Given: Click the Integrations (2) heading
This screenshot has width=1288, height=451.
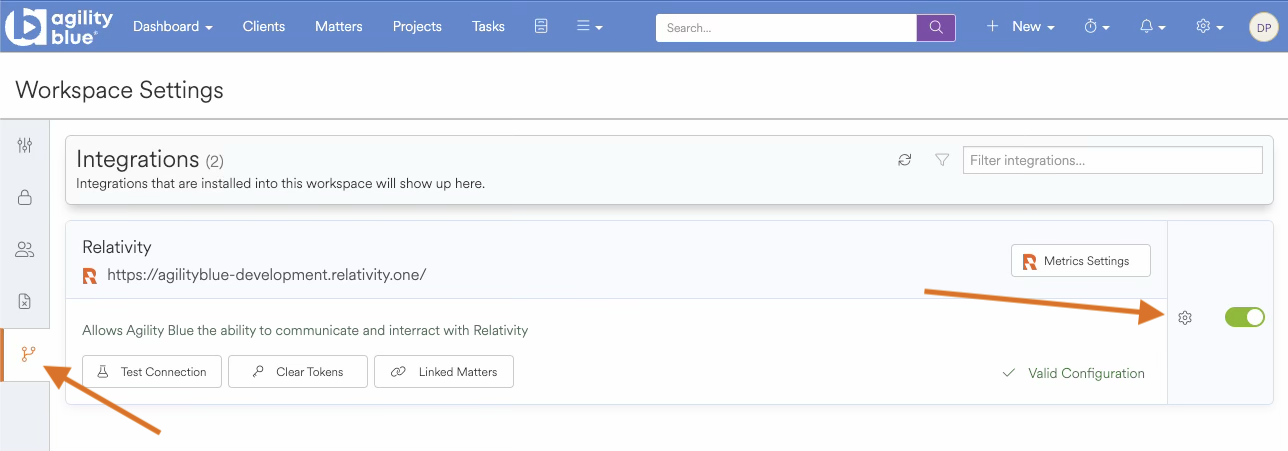Looking at the screenshot, I should (150, 160).
